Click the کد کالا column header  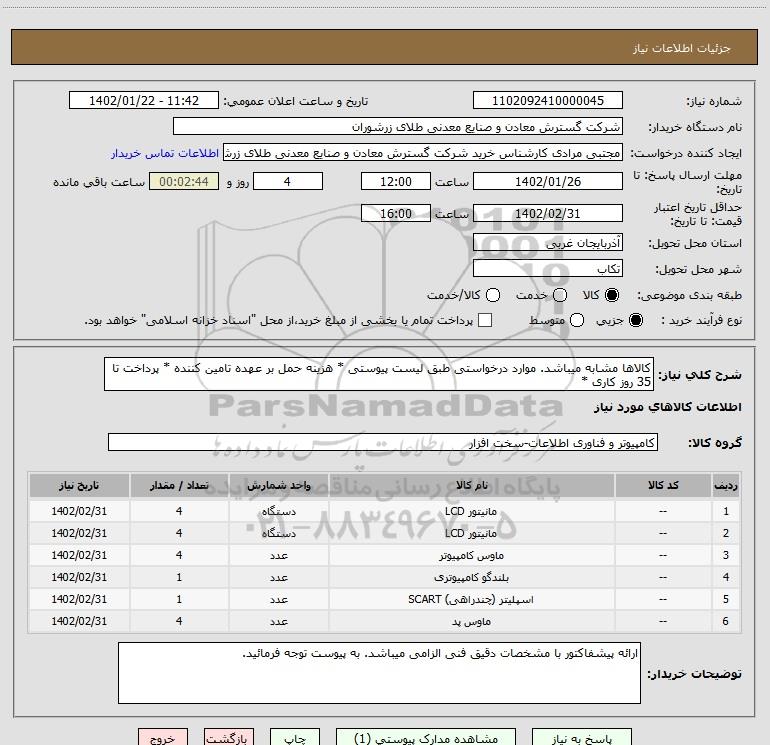coord(663,486)
